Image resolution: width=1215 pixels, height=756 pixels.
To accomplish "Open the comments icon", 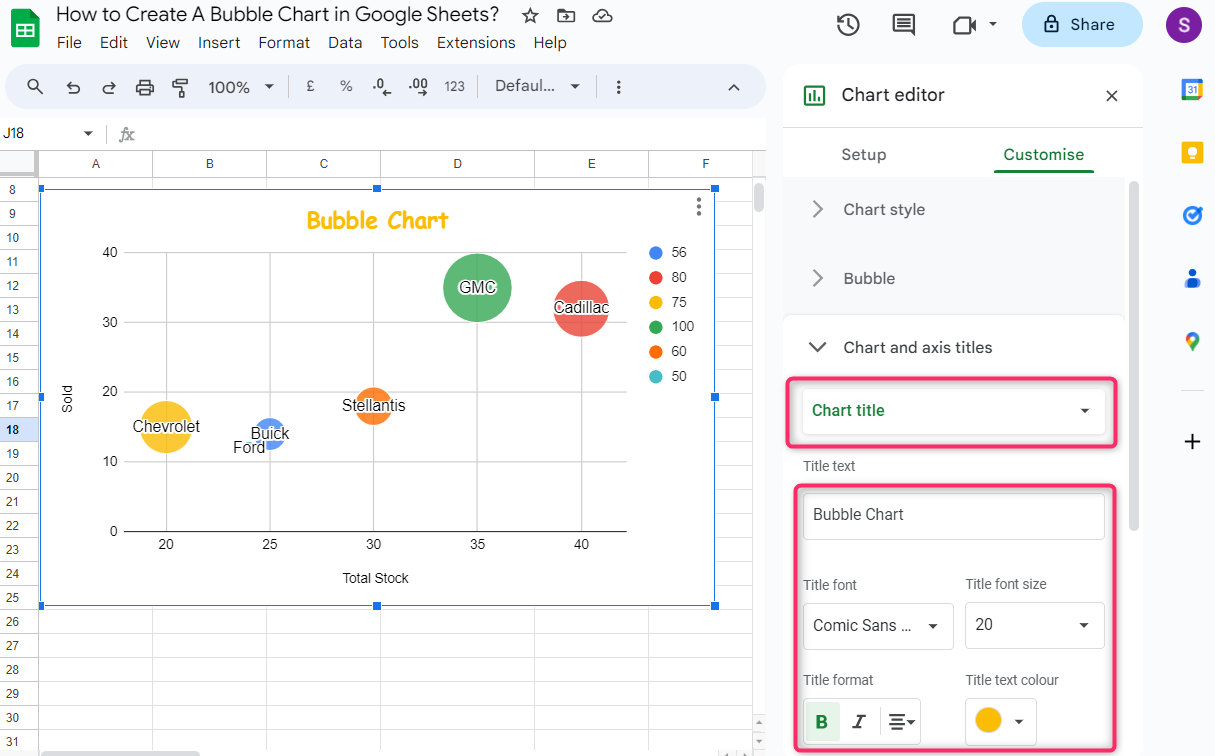I will [x=903, y=25].
